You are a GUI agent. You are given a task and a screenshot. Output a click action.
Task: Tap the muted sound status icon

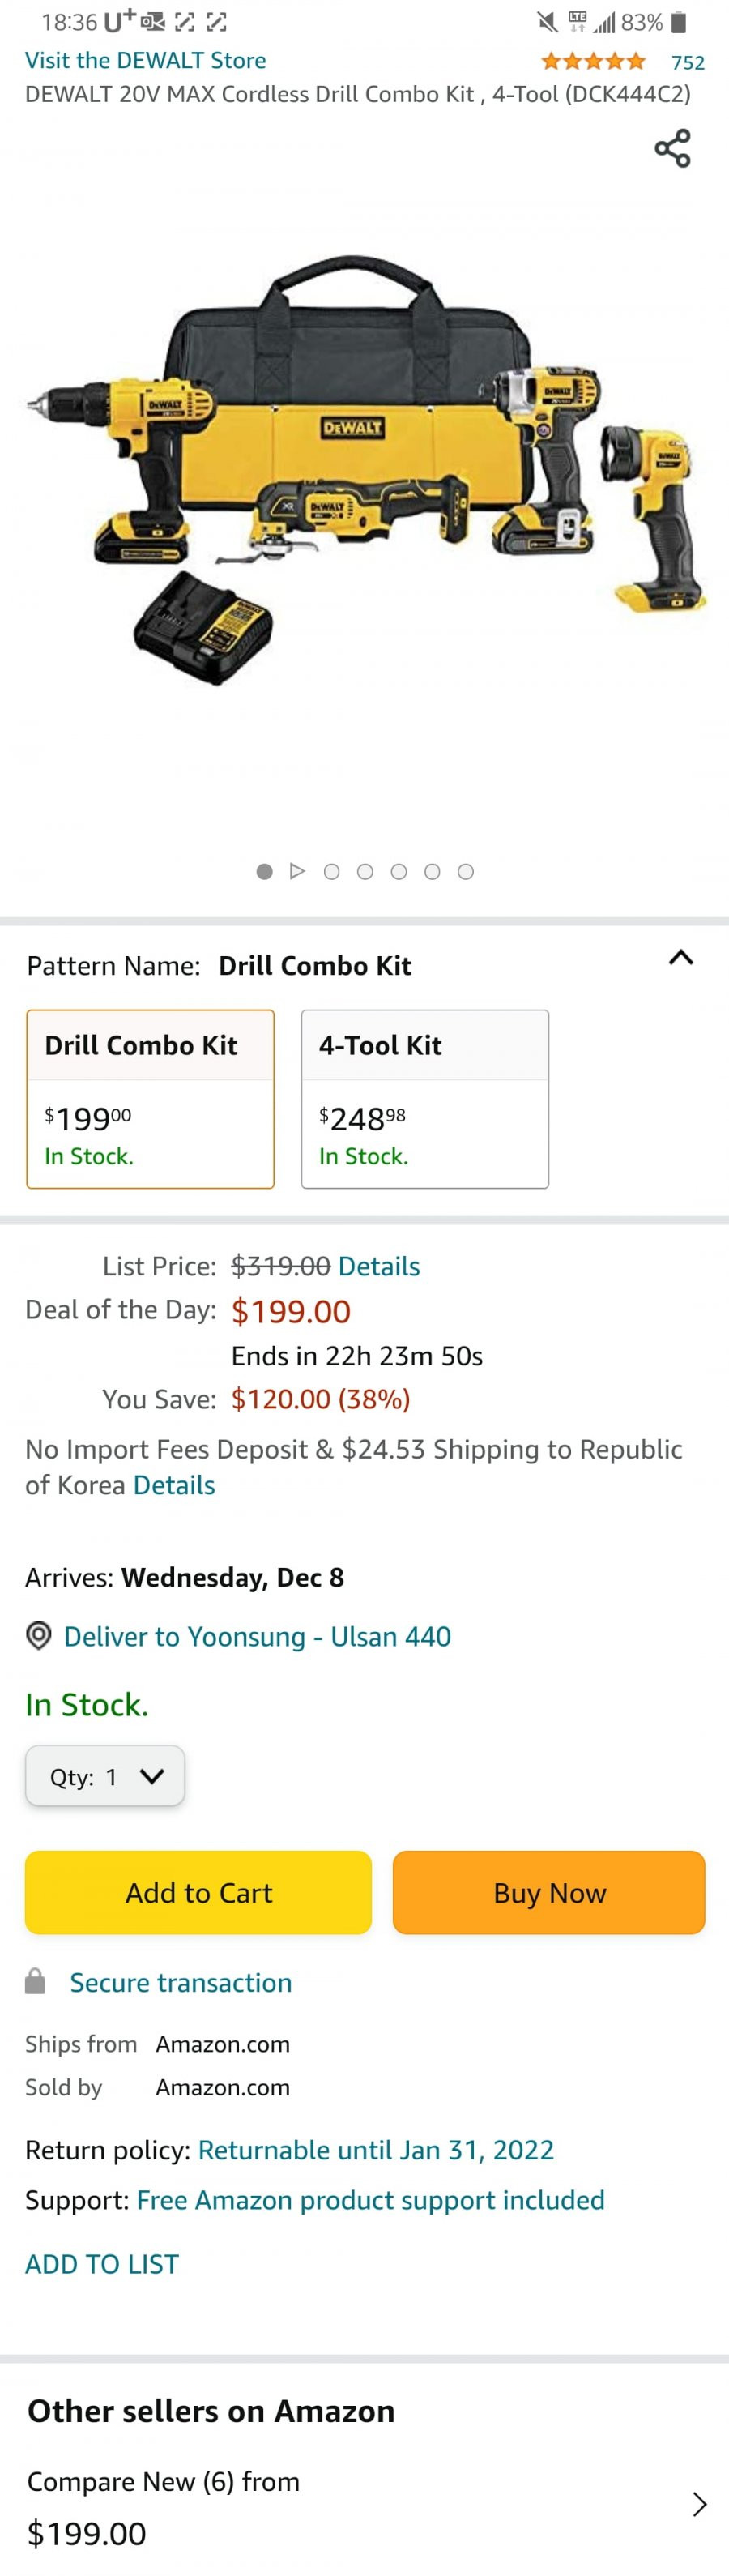547,22
